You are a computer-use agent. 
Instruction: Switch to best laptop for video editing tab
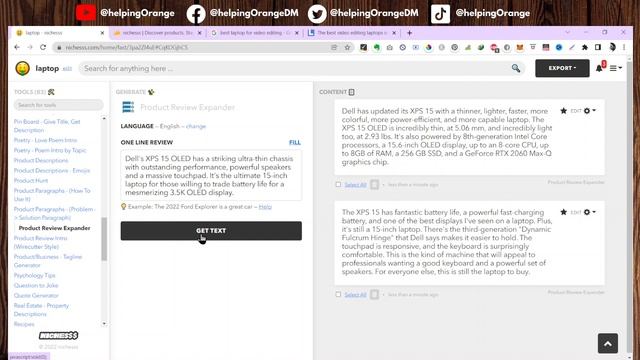[x=256, y=33]
